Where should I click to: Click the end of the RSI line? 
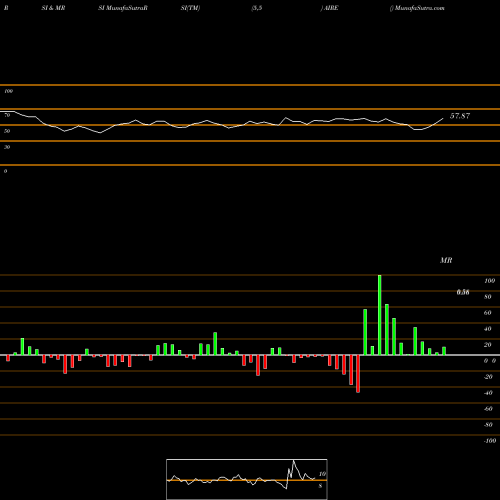coord(443,118)
